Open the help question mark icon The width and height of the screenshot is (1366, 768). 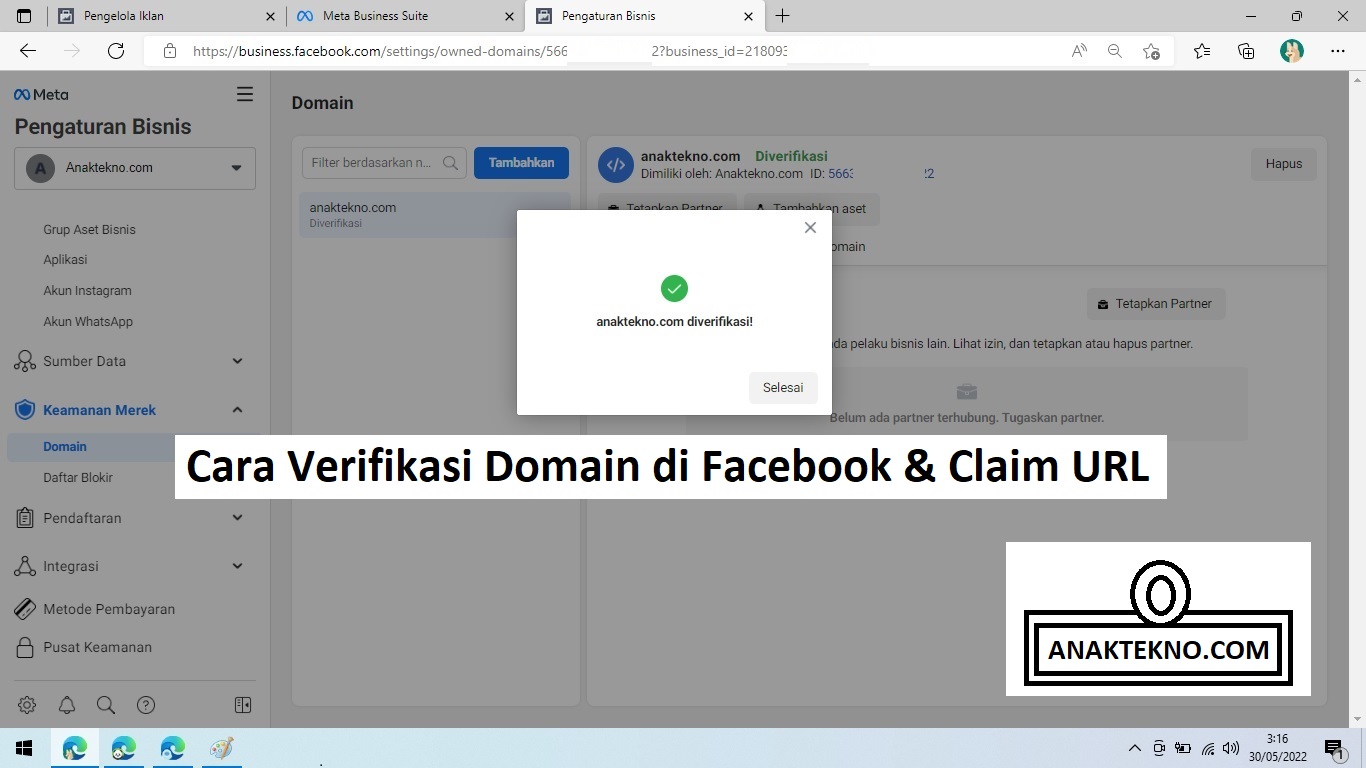[146, 705]
